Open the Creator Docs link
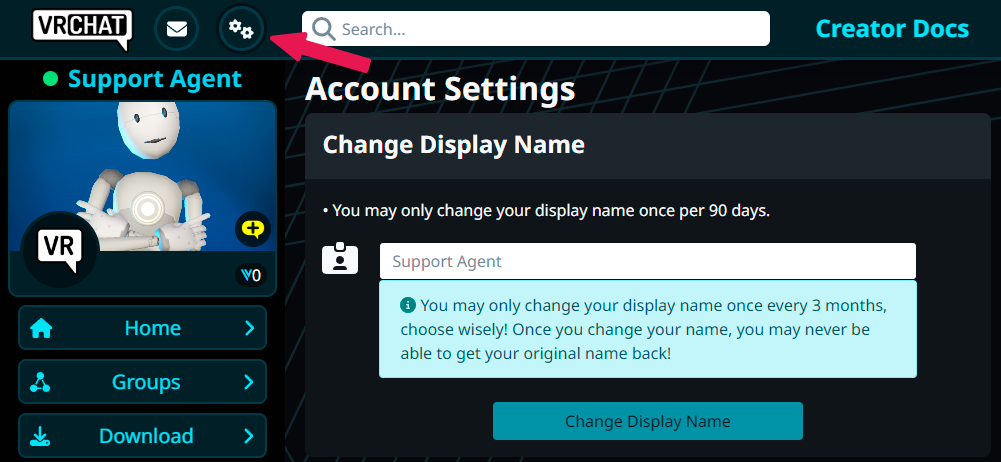The width and height of the screenshot is (1001, 462). pyautogui.click(x=892, y=29)
